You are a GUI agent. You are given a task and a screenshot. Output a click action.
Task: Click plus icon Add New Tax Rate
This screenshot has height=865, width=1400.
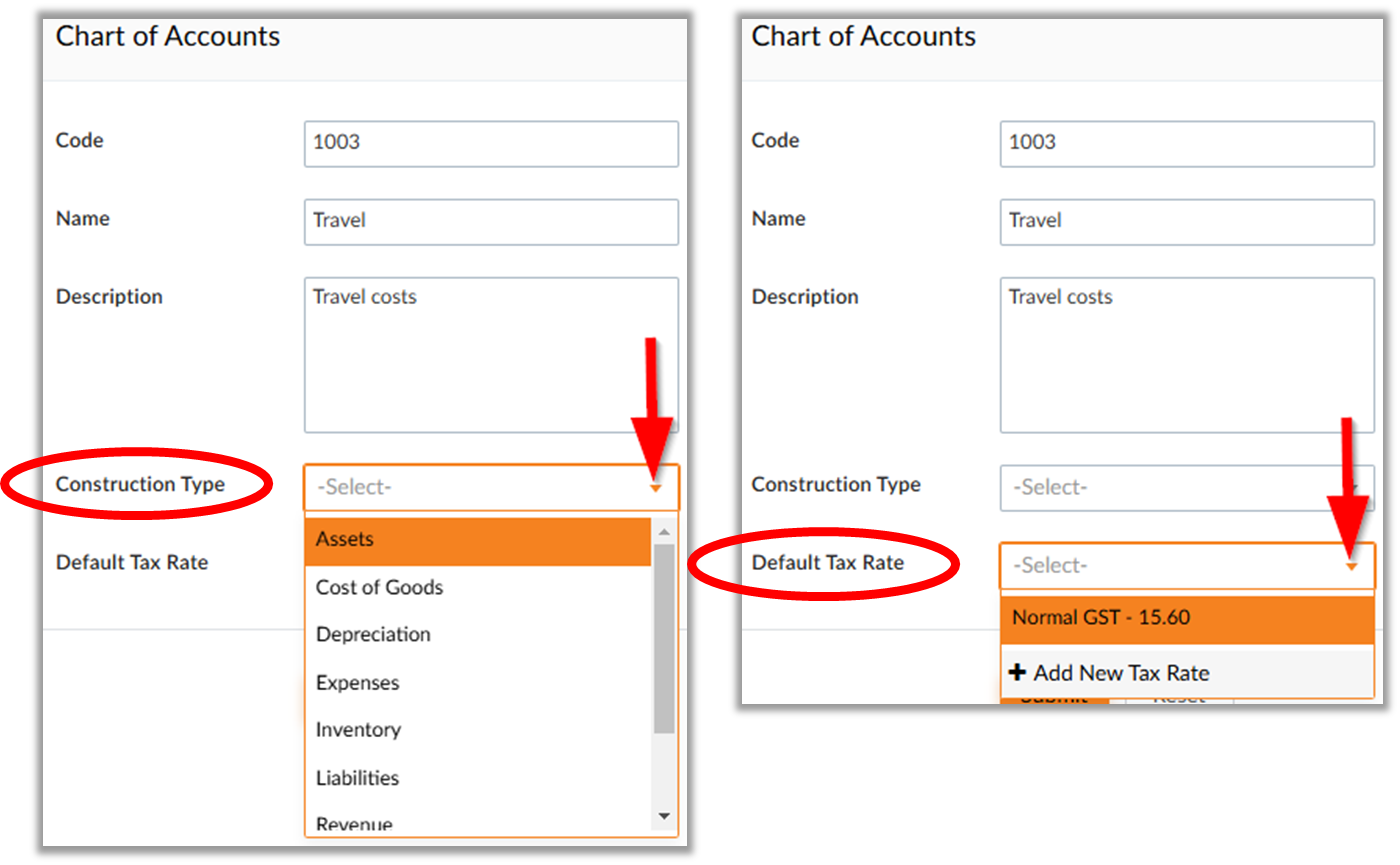(1019, 673)
